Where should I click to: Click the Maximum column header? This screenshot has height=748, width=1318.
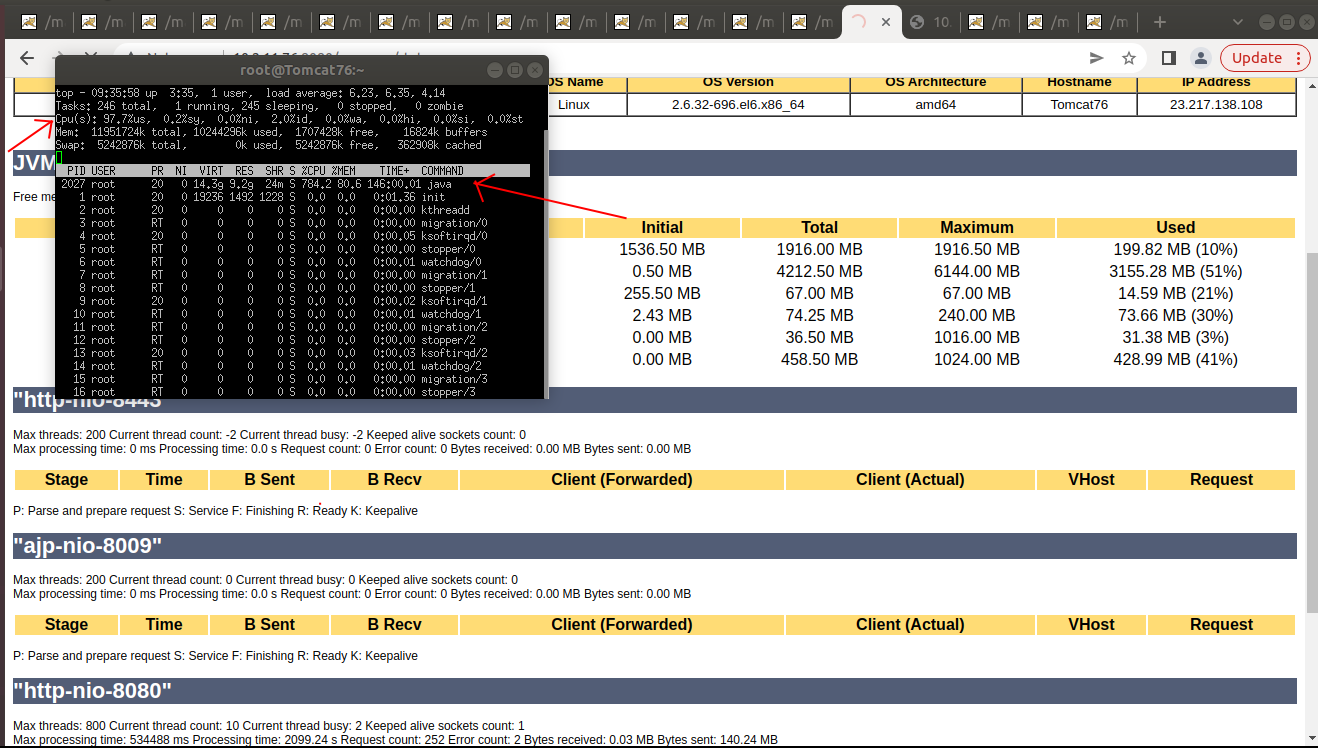click(977, 227)
